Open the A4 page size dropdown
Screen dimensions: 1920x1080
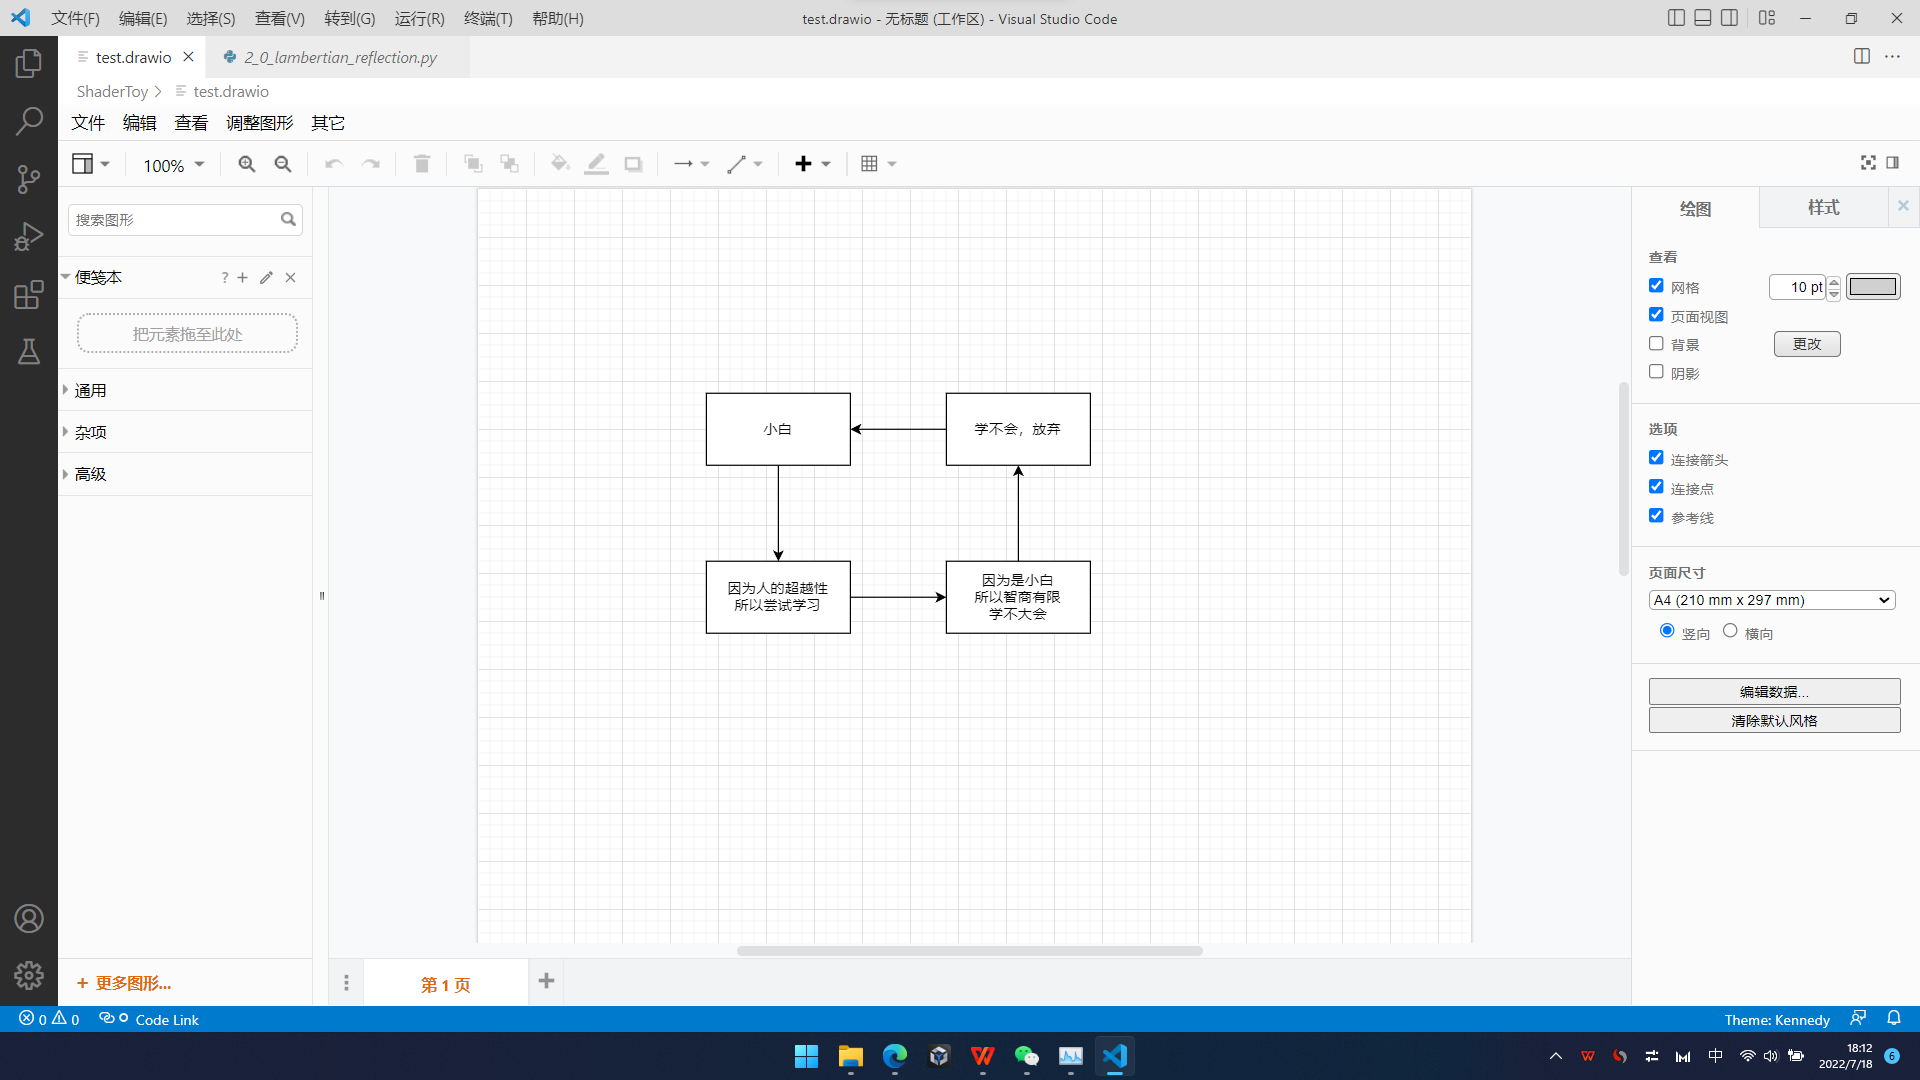(x=1771, y=600)
